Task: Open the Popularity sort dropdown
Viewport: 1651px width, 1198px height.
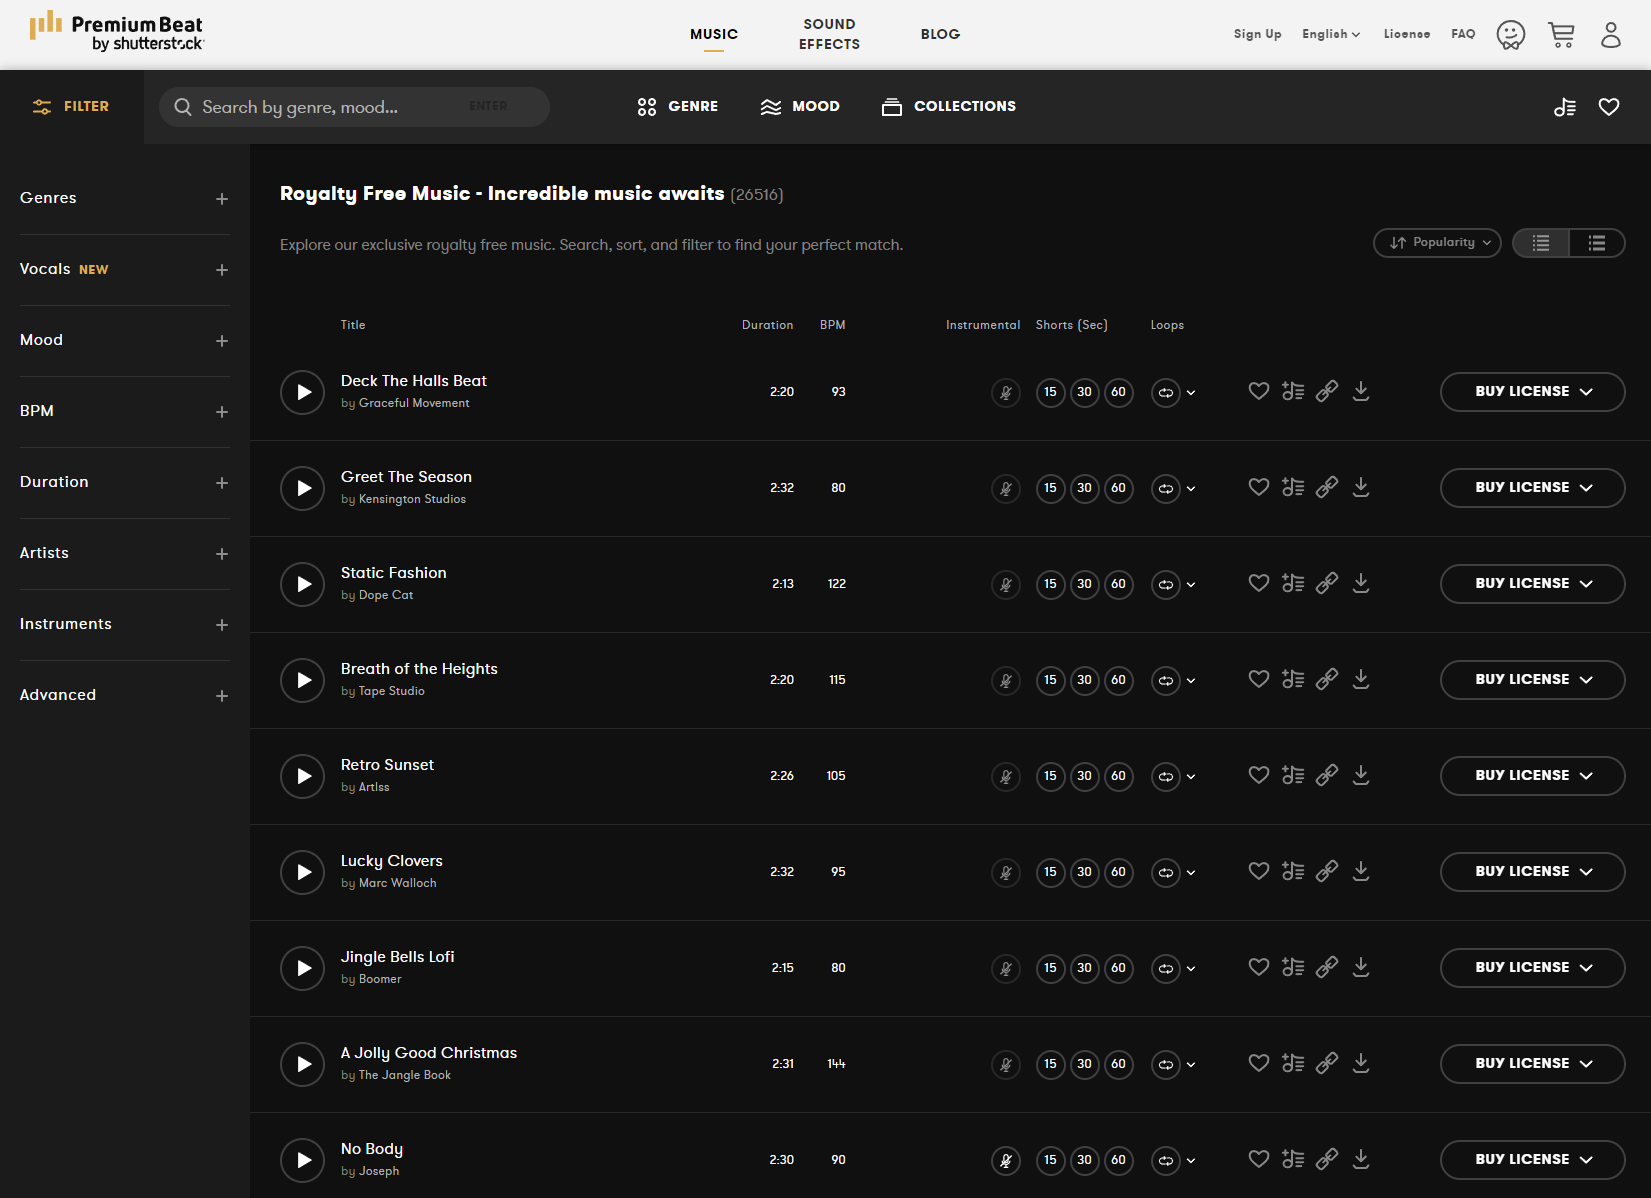Action: pyautogui.click(x=1437, y=243)
